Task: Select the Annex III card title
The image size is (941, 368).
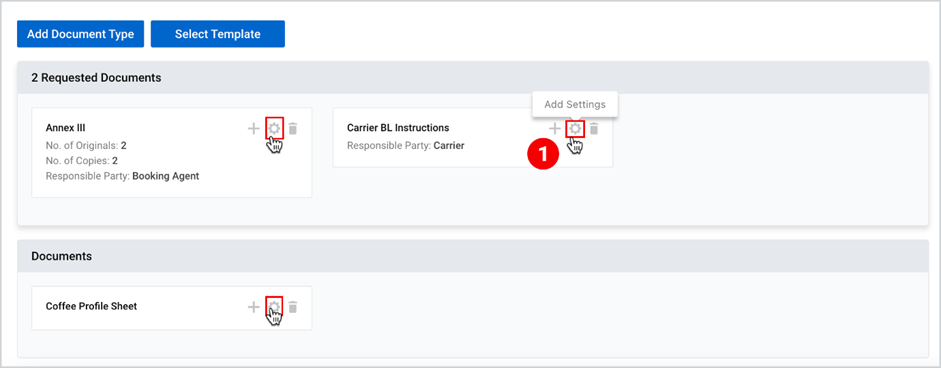Action: click(65, 128)
